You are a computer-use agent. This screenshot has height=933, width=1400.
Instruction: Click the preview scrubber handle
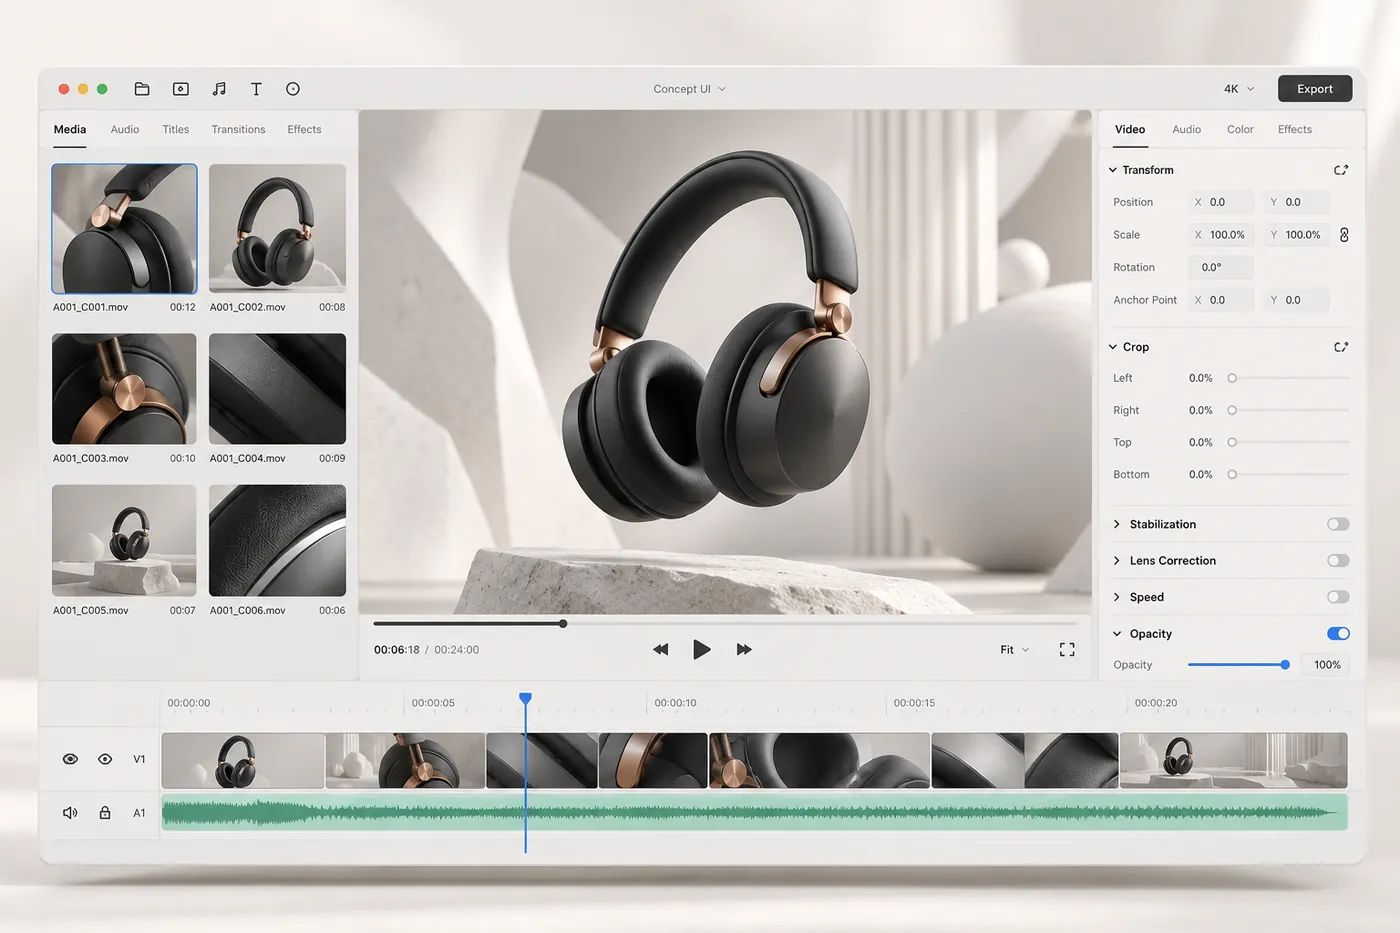click(x=563, y=624)
